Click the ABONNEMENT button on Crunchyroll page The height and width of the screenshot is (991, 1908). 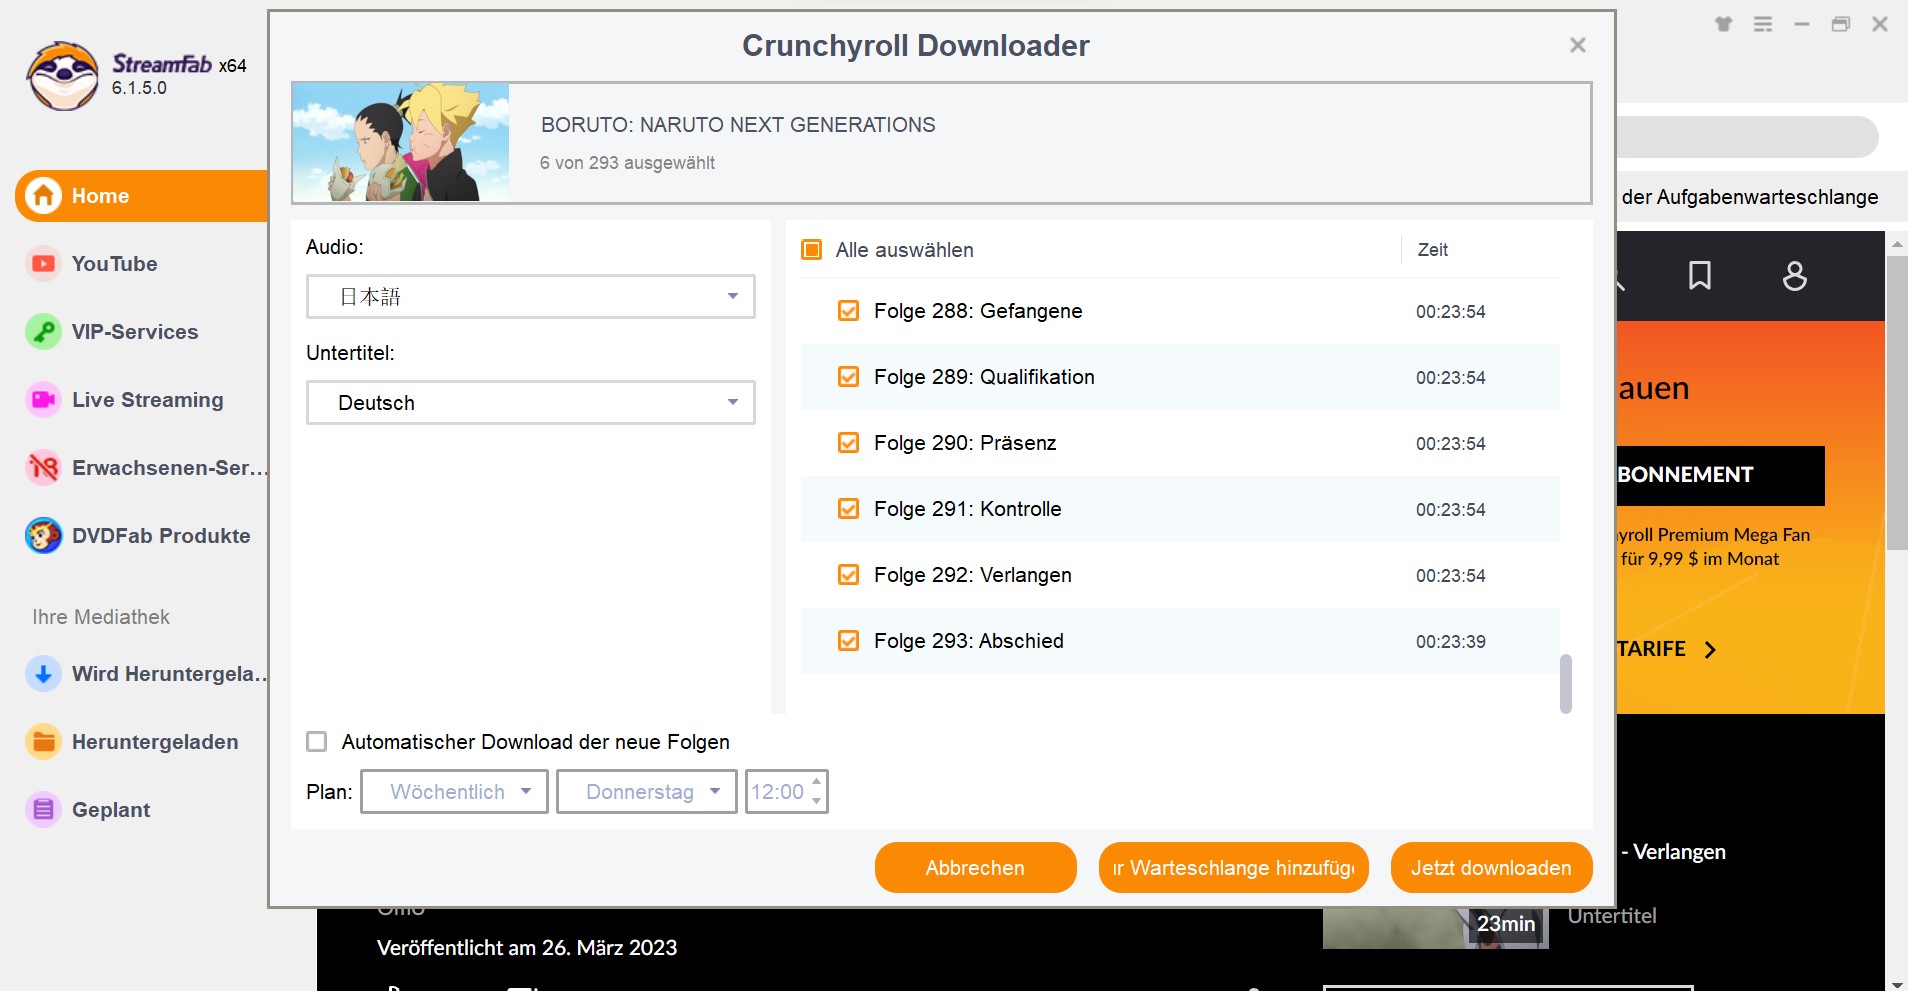pos(1720,475)
